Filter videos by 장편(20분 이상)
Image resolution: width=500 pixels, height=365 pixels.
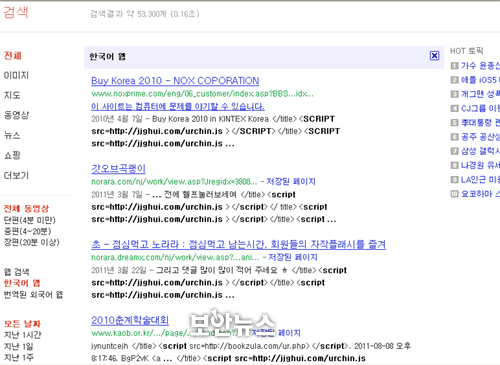click(x=32, y=242)
